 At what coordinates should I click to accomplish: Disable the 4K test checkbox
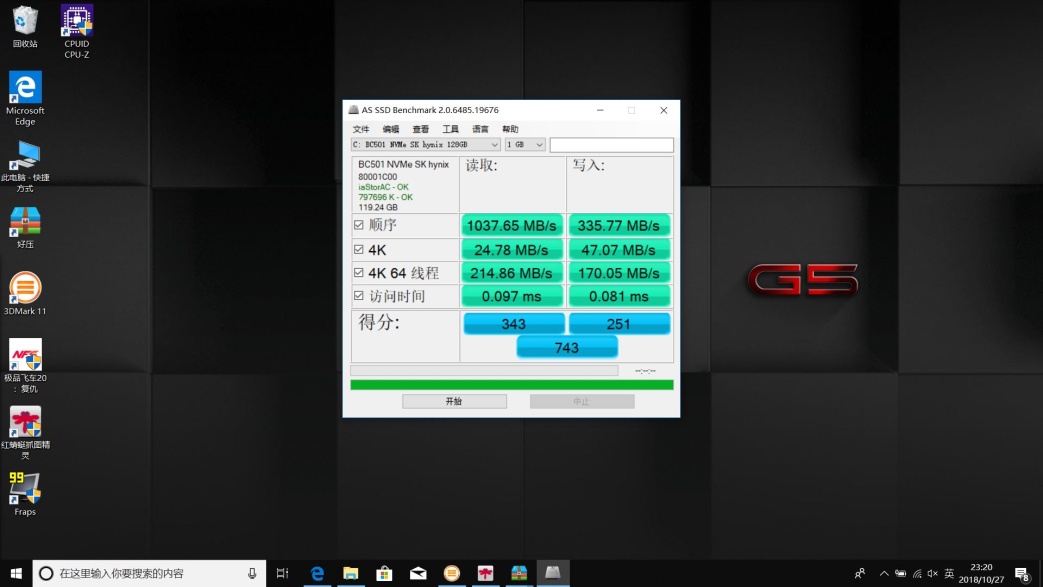point(359,249)
